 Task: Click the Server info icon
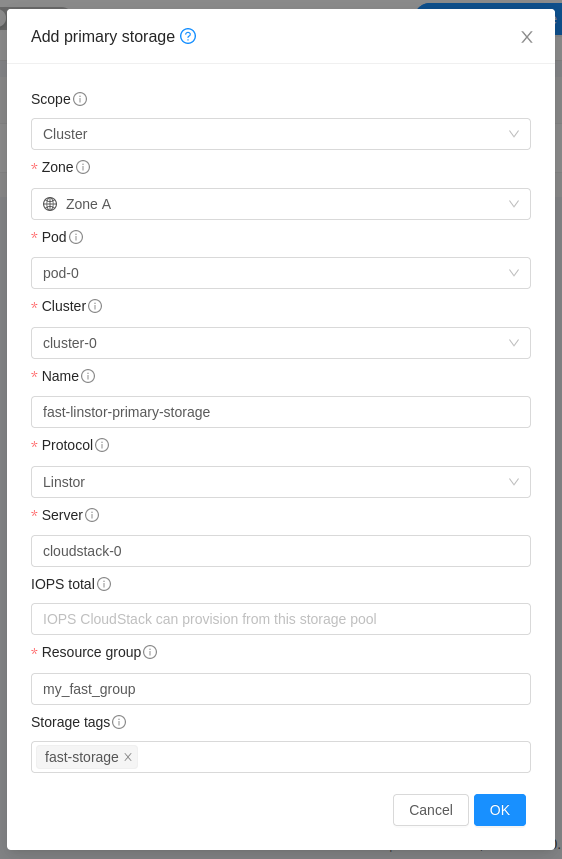tap(92, 516)
